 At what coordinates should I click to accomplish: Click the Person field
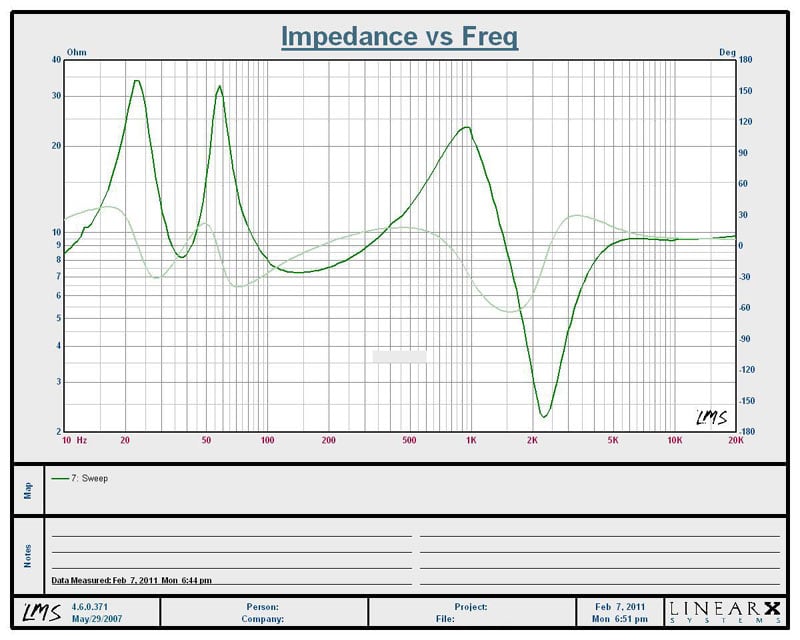pos(262,606)
